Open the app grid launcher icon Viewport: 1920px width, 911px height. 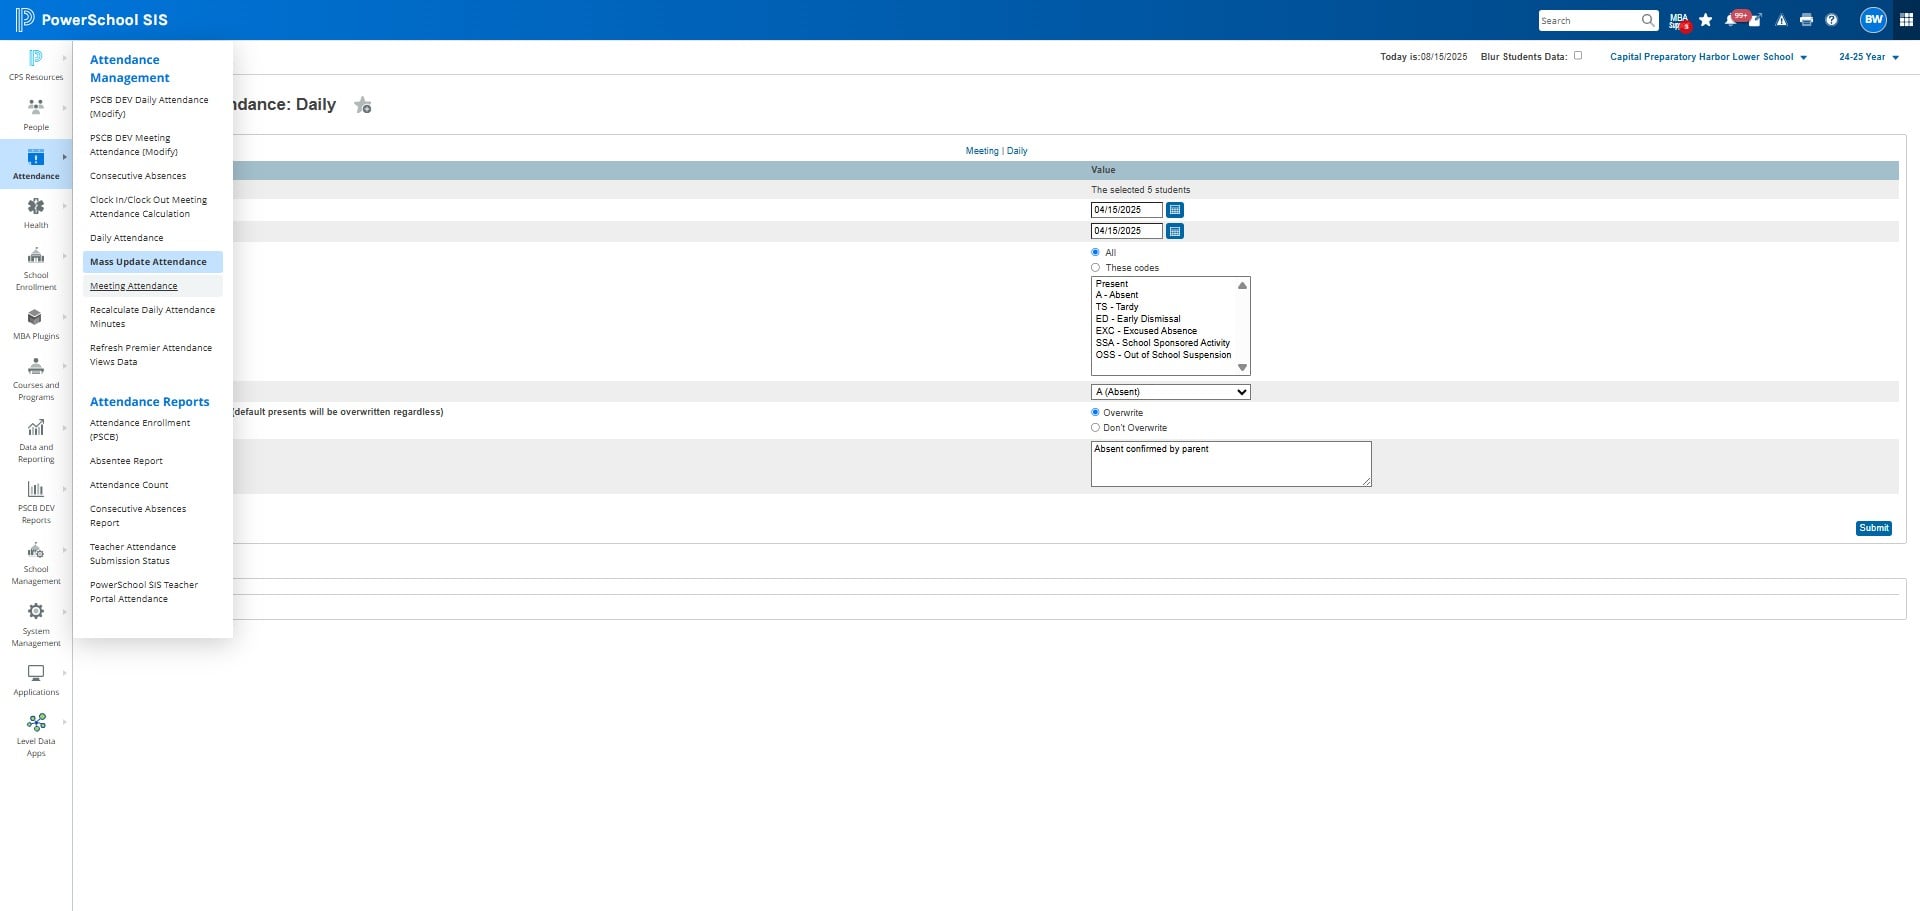point(1905,20)
